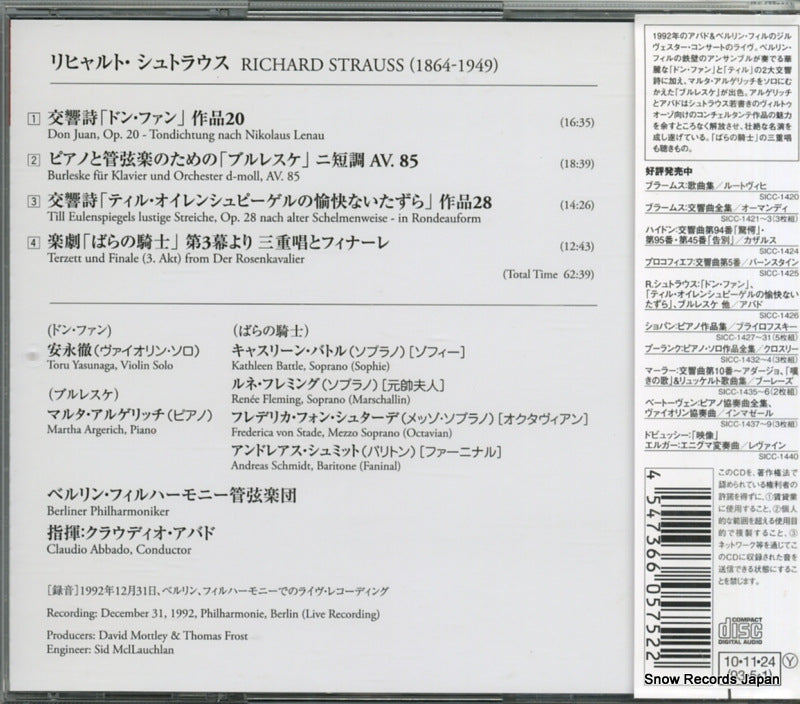Click the duration '(18:39)'
This screenshot has height=704, width=800.
click(x=577, y=164)
